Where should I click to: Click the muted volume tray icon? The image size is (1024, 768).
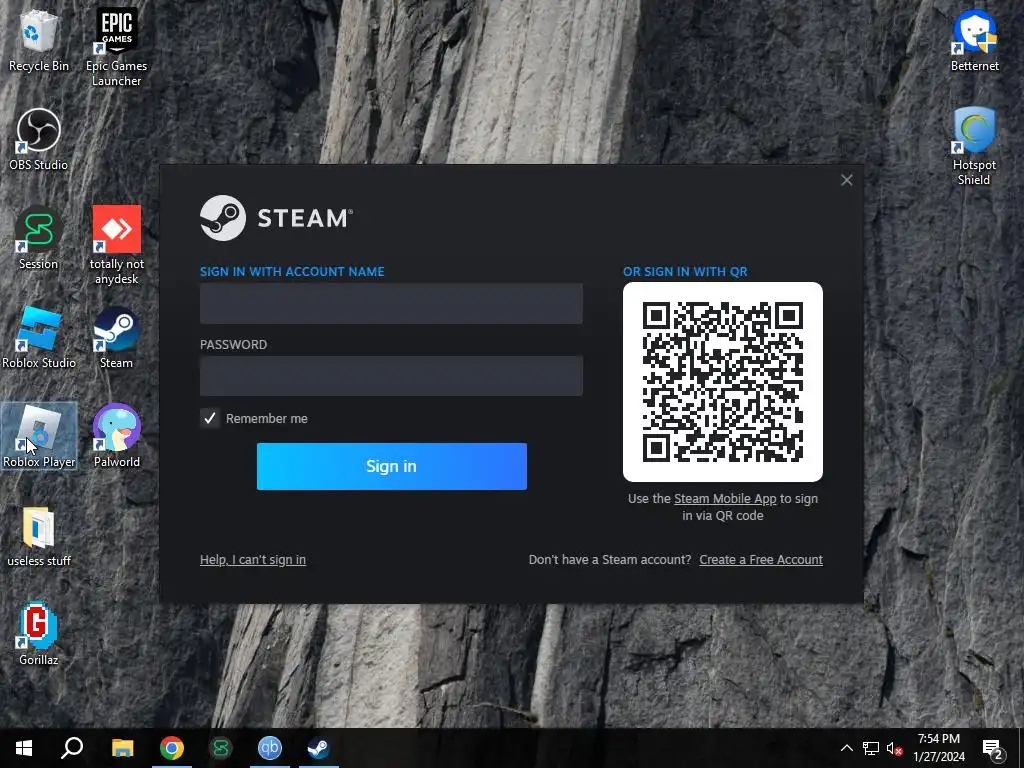pyautogui.click(x=894, y=748)
